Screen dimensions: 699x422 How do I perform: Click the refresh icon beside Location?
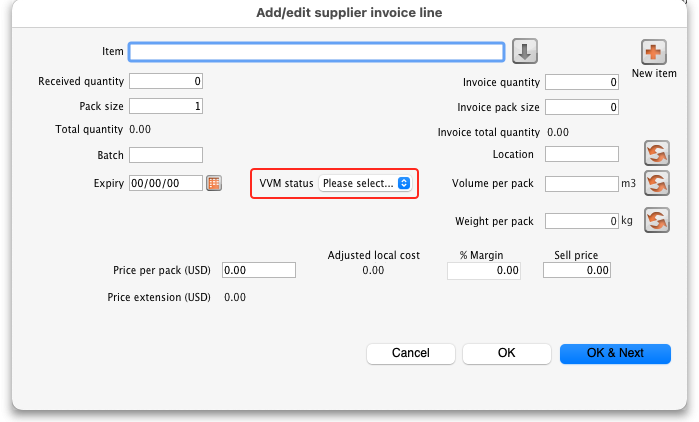[656, 154]
